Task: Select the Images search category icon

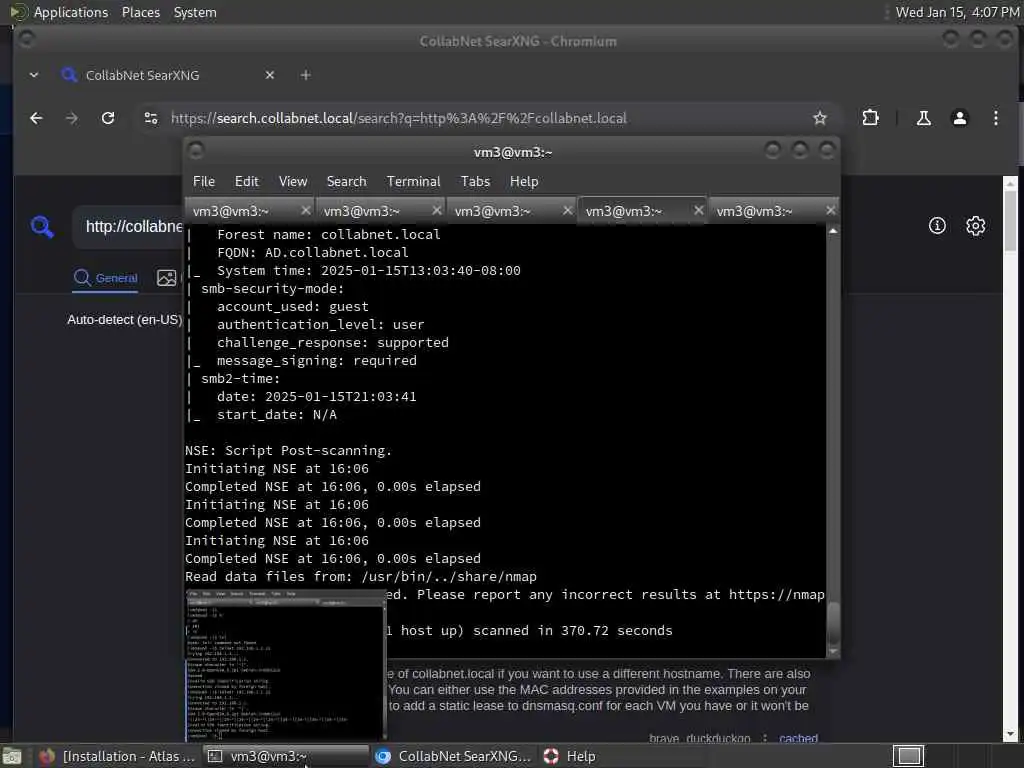Action: (x=167, y=278)
